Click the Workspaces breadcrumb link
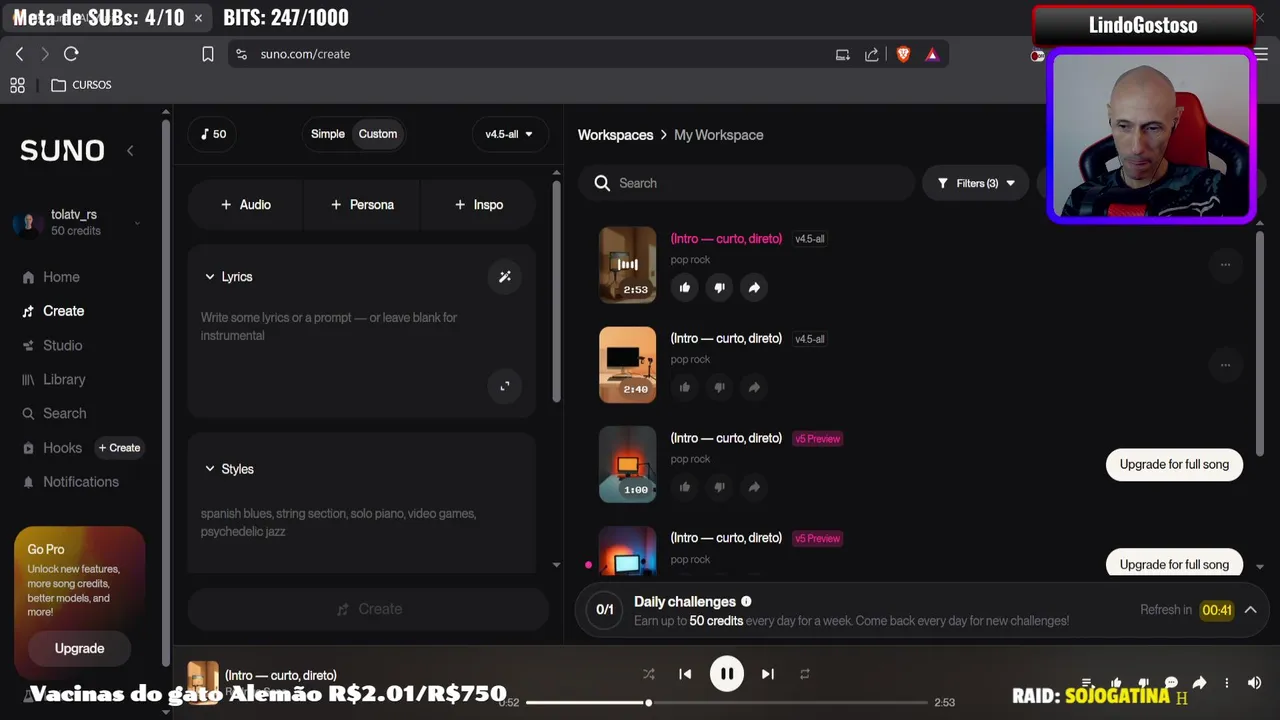Image resolution: width=1280 pixels, height=720 pixels. [x=615, y=135]
